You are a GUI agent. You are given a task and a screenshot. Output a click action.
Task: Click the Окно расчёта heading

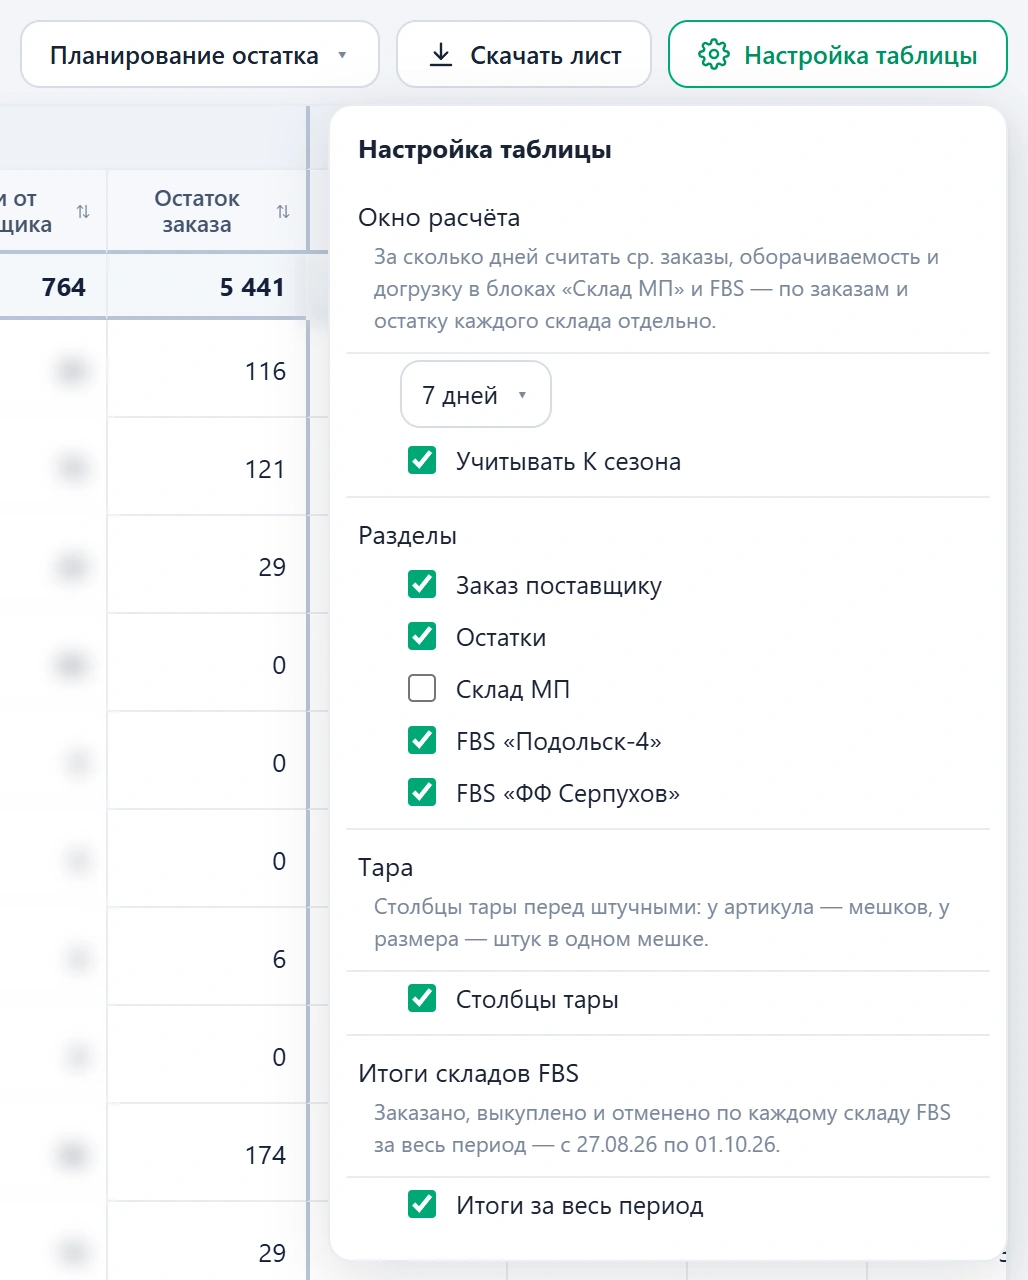tap(439, 217)
